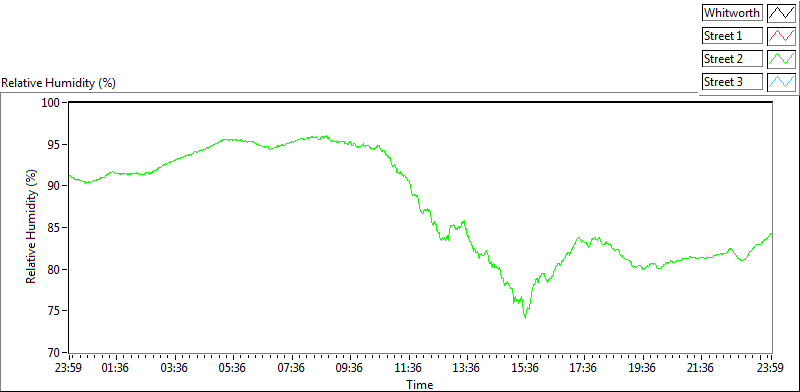
Task: Click the chart title Relative Humidity (%)
Action: (x=59, y=83)
